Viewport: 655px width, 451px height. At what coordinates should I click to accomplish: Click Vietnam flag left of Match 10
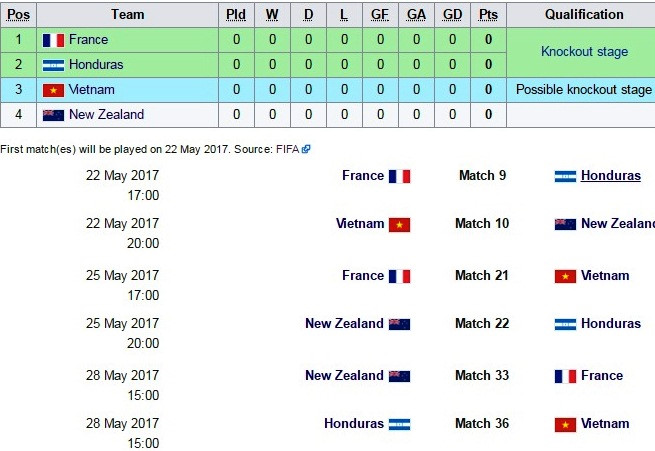[x=399, y=224]
